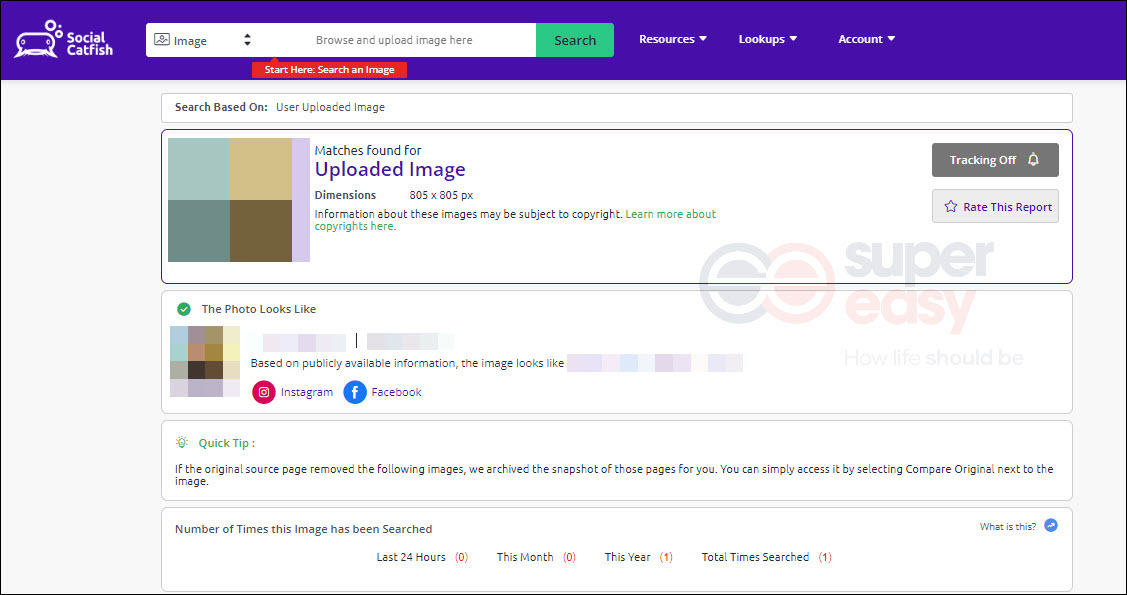Image resolution: width=1127 pixels, height=595 pixels.
Task: Open the Learn more about copyrights link
Action: pos(515,220)
